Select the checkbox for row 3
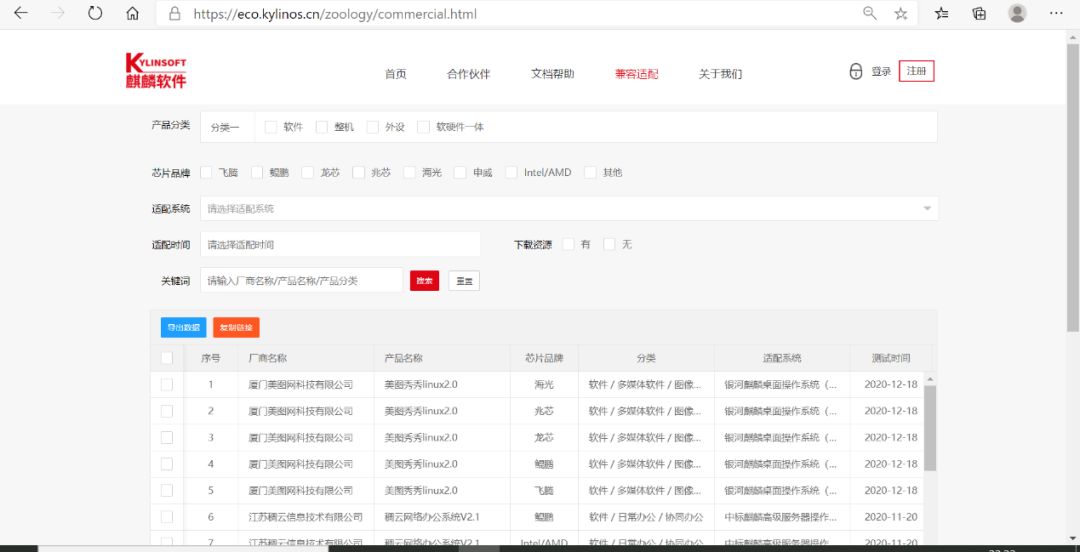 click(167, 438)
